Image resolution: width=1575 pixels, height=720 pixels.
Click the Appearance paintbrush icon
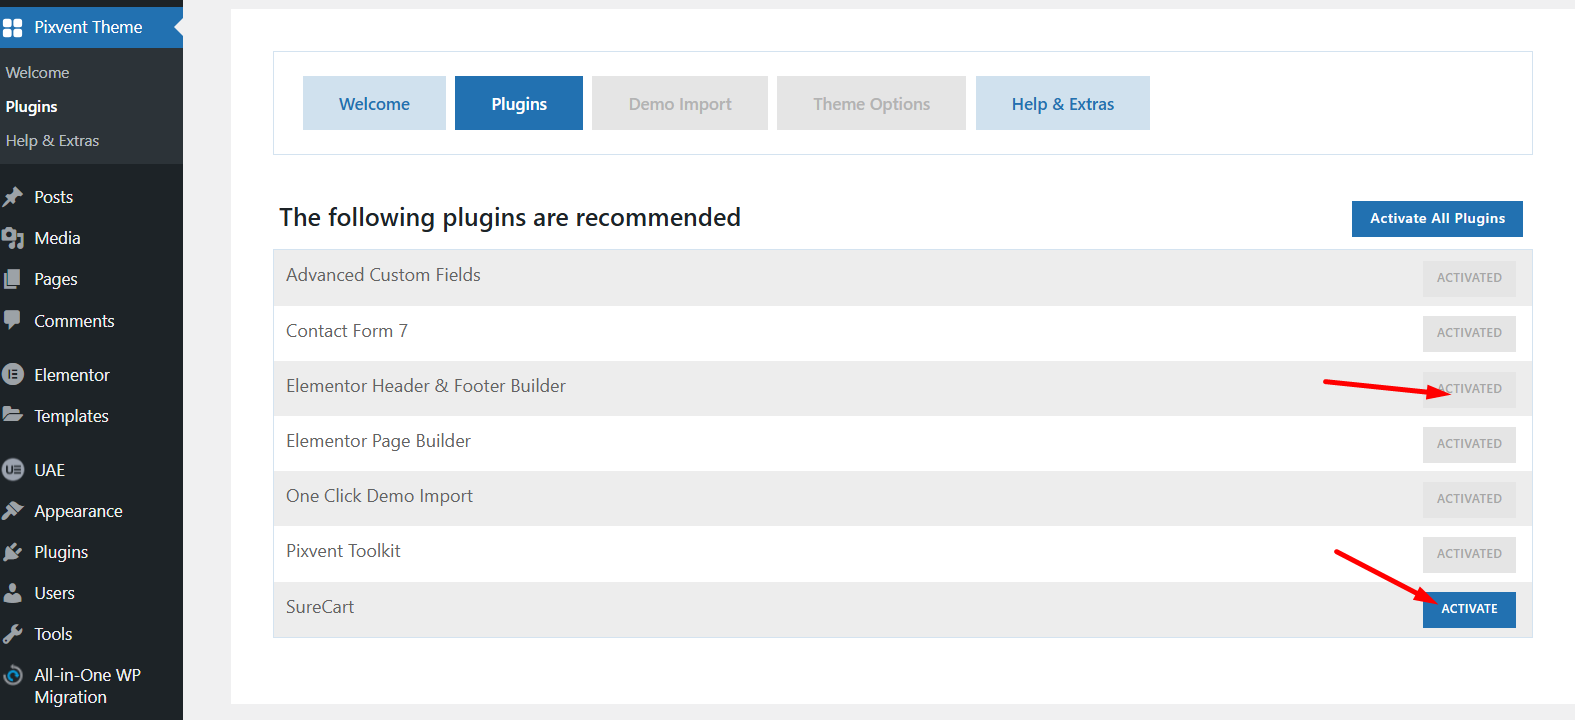[13, 511]
